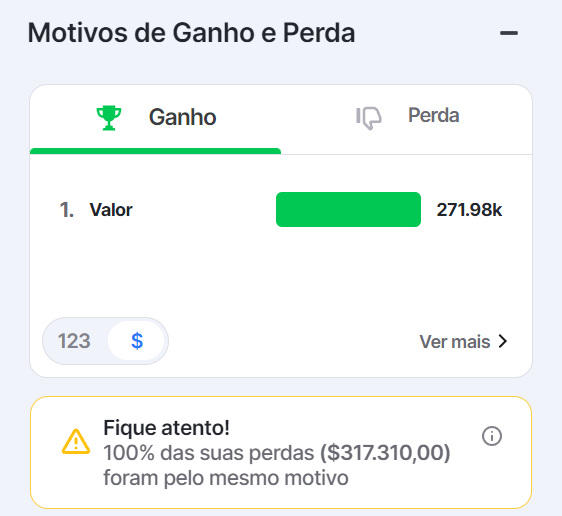Click the yellow warning triangle icon
Image resolution: width=562 pixels, height=516 pixels.
pos(76,441)
